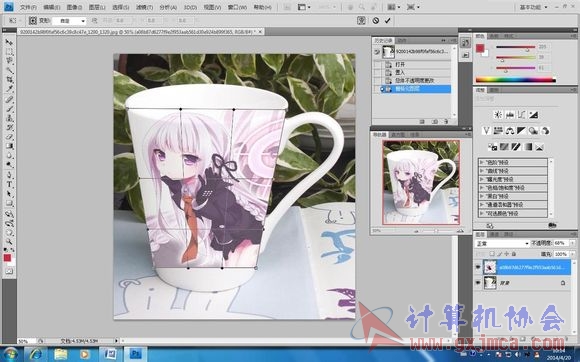Click the foreground color swatch in toolbox

pyautogui.click(x=7, y=258)
